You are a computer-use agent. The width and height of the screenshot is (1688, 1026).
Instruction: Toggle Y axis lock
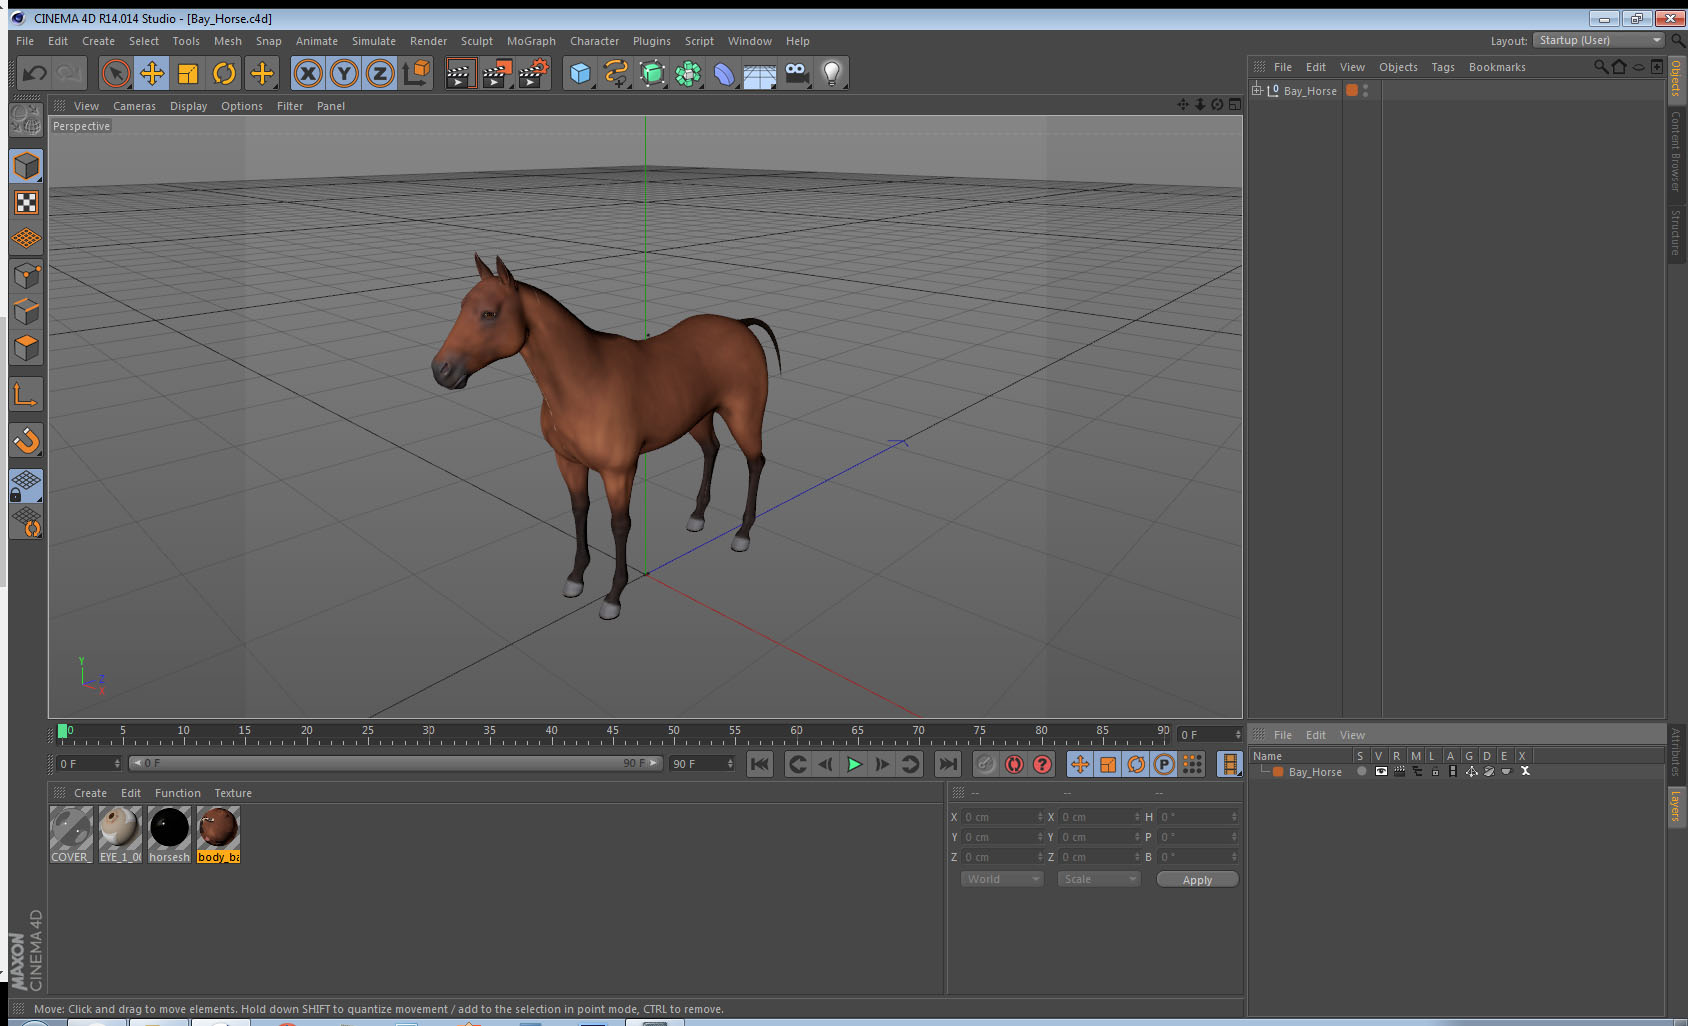(x=344, y=73)
